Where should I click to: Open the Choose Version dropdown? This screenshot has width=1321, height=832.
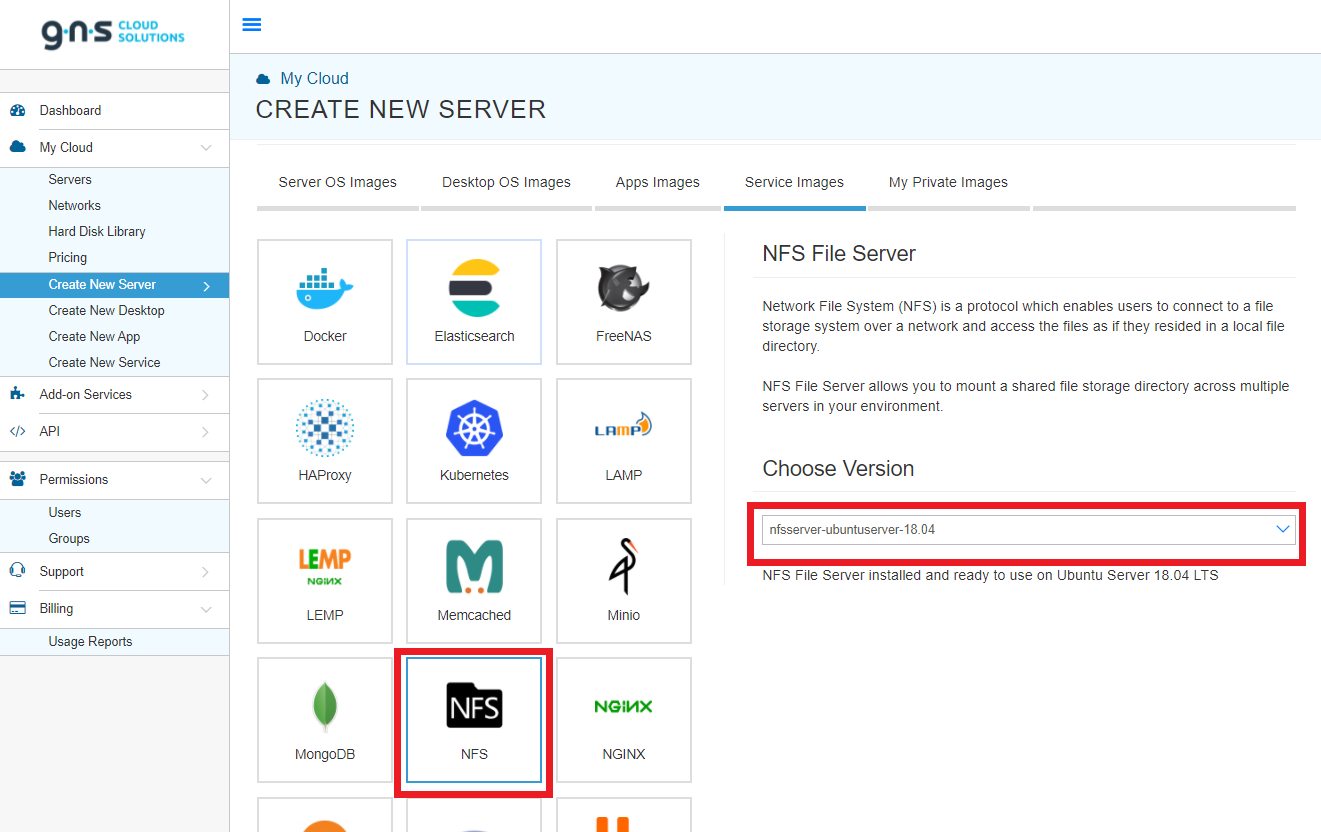point(1029,530)
